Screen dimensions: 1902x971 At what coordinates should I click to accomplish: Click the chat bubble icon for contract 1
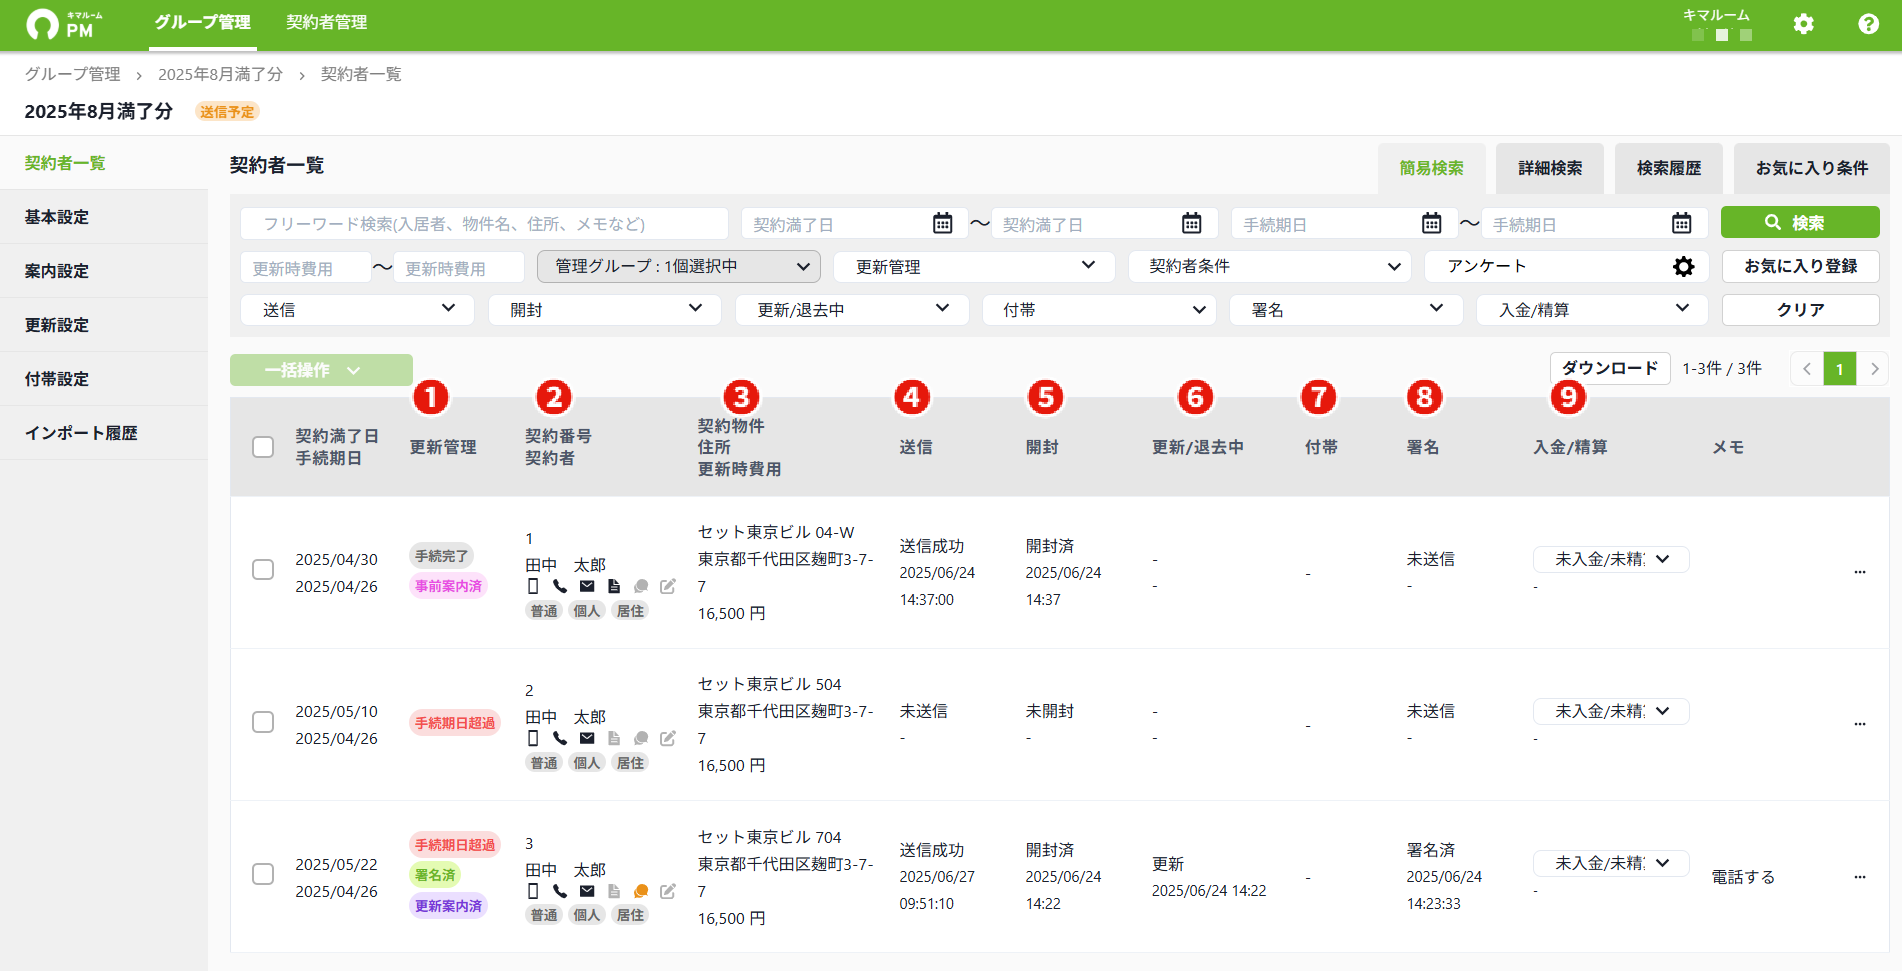(x=641, y=586)
